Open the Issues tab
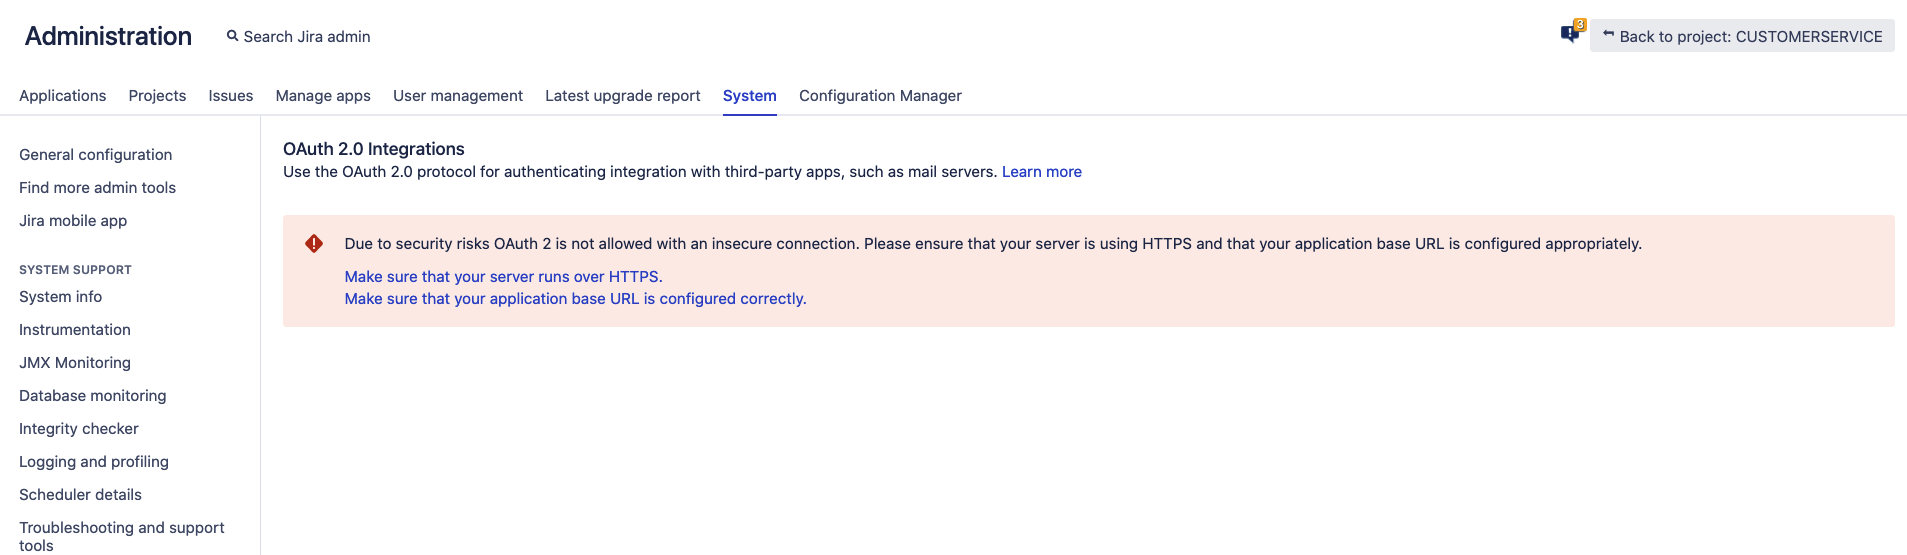This screenshot has height=555, width=1907. pos(231,95)
